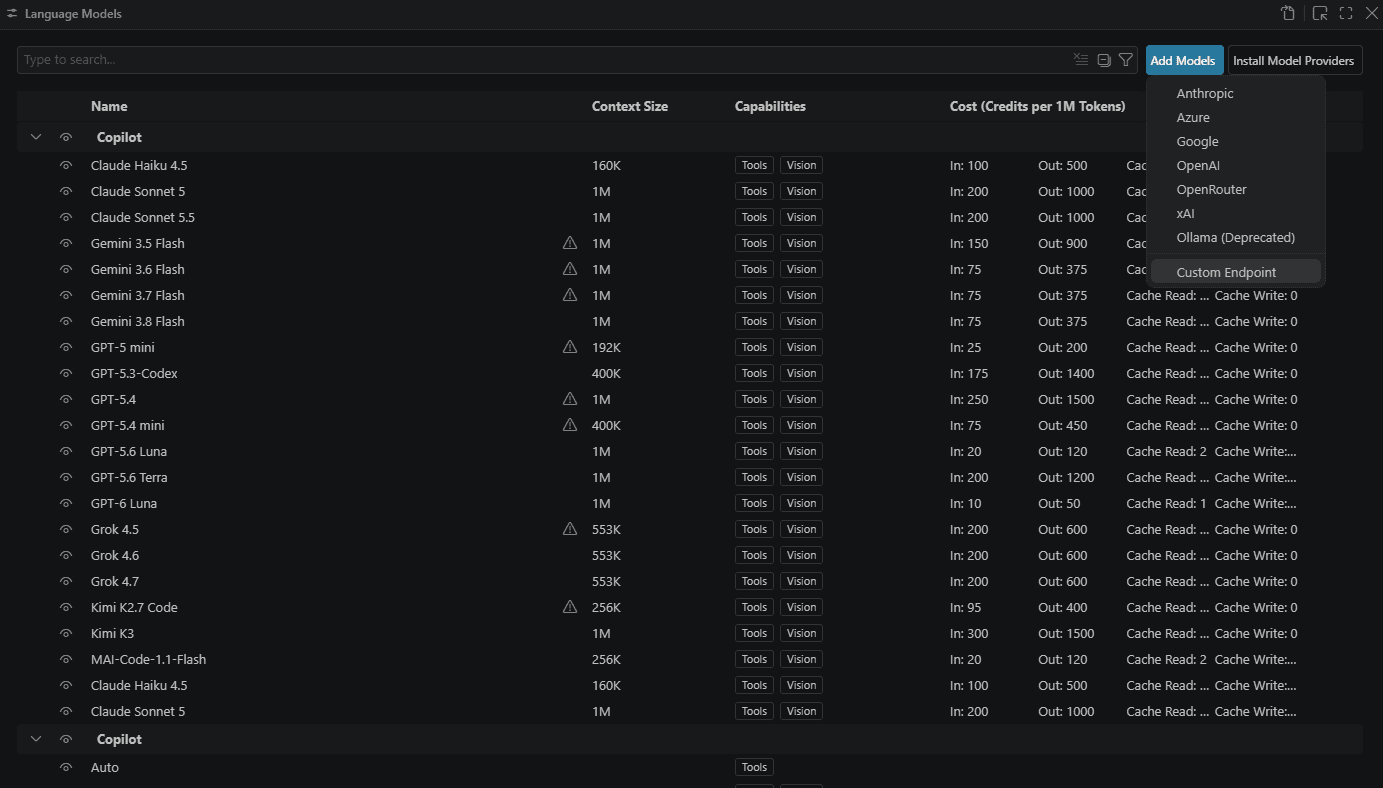Click warning icon on GPT-5.4 row
The width and height of the screenshot is (1383, 788).
(570, 399)
